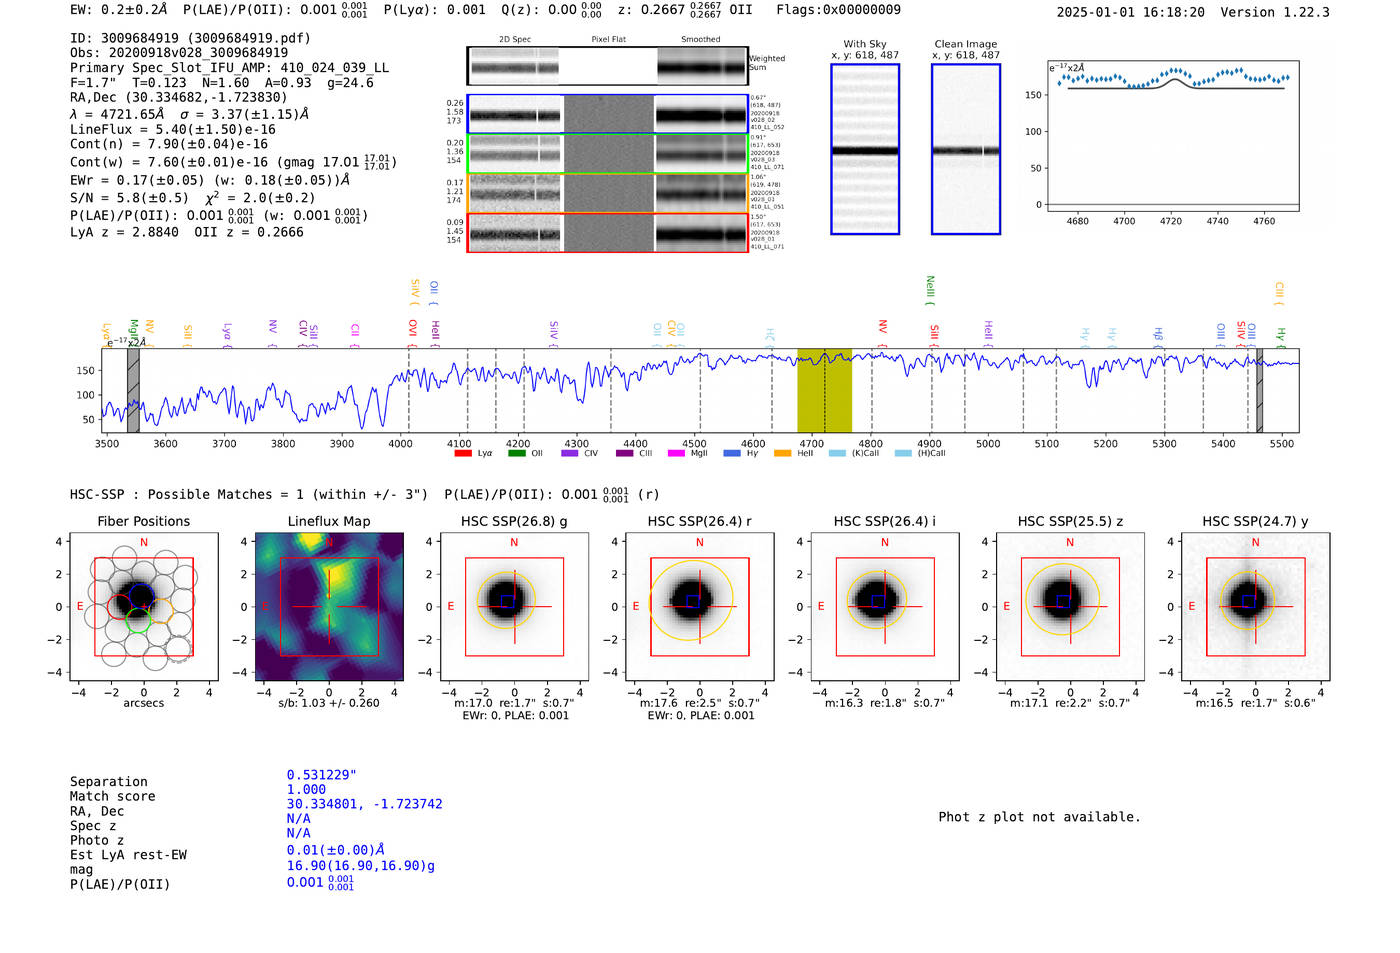Click the Primary Spec_Slot_IFU_AMP text

click(230, 67)
